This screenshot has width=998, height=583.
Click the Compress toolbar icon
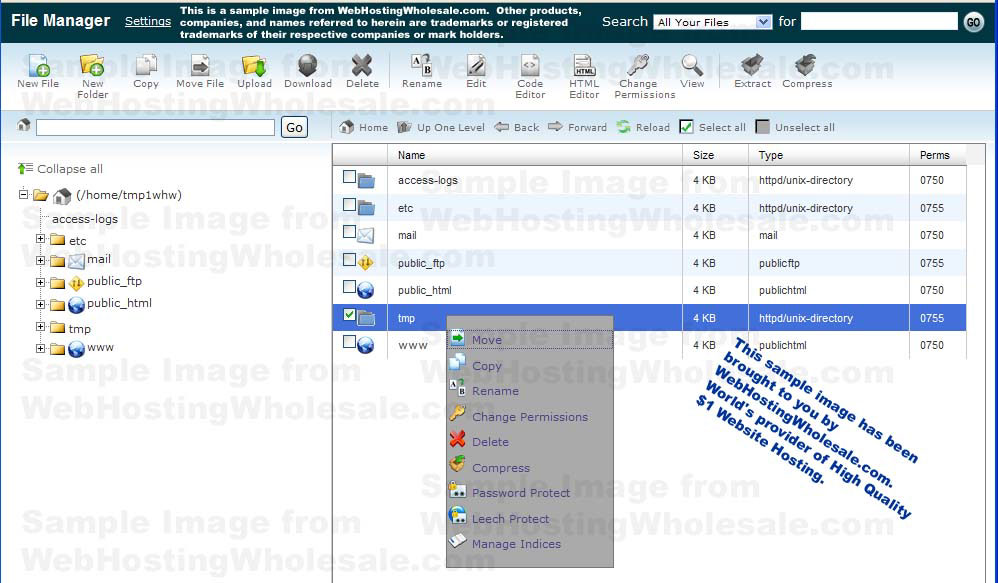(x=806, y=65)
